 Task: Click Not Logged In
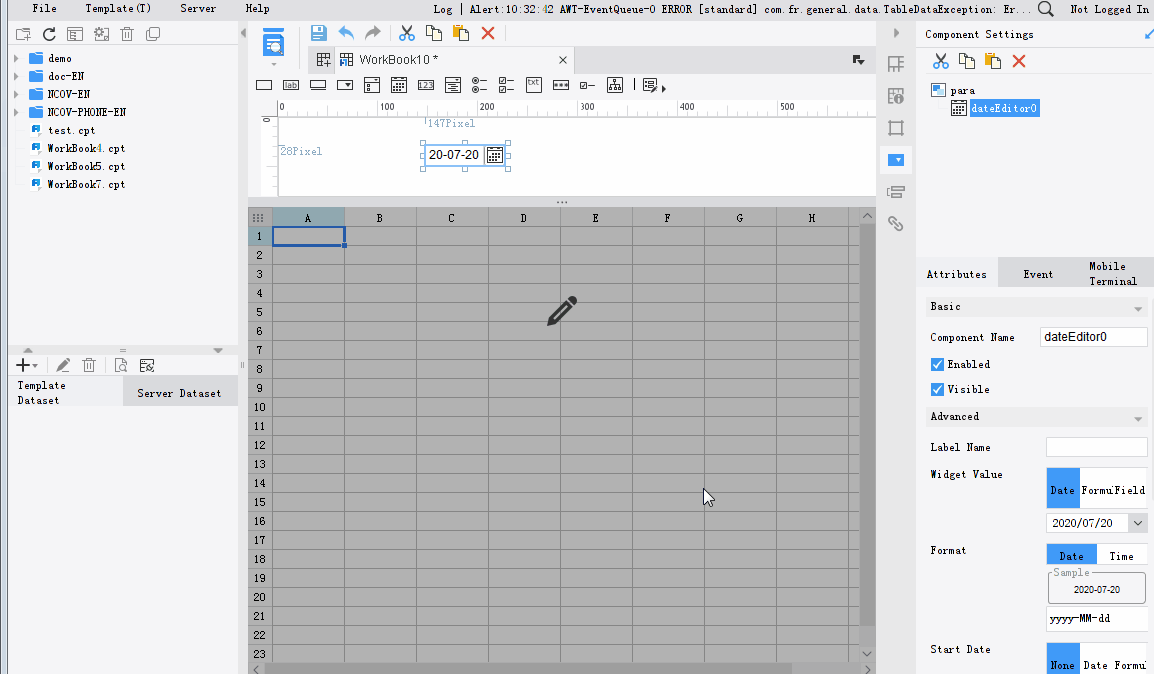tap(1110, 10)
